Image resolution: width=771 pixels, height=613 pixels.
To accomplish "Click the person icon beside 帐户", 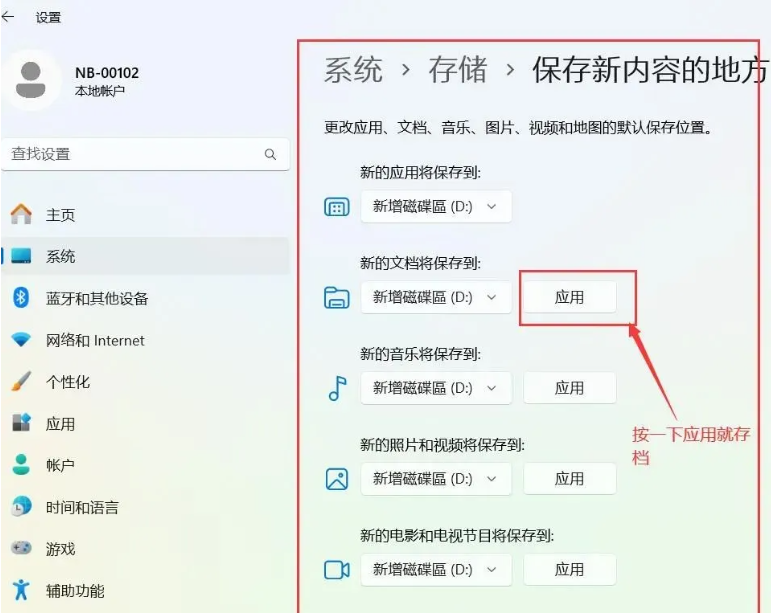I will (x=21, y=465).
